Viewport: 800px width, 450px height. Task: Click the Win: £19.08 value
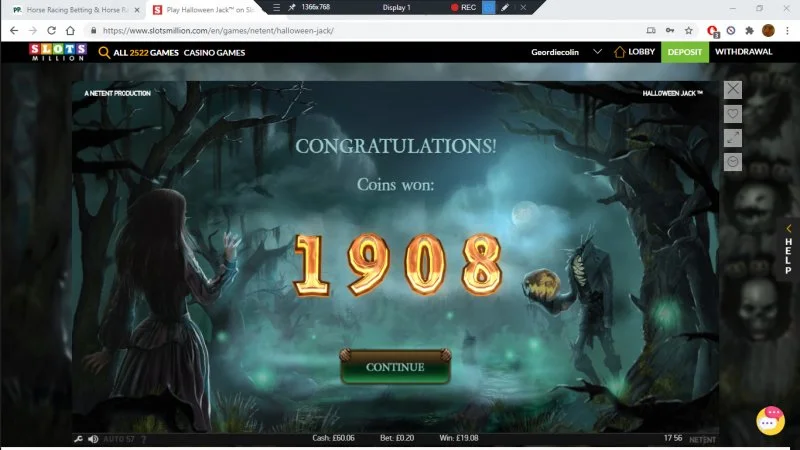click(459, 438)
